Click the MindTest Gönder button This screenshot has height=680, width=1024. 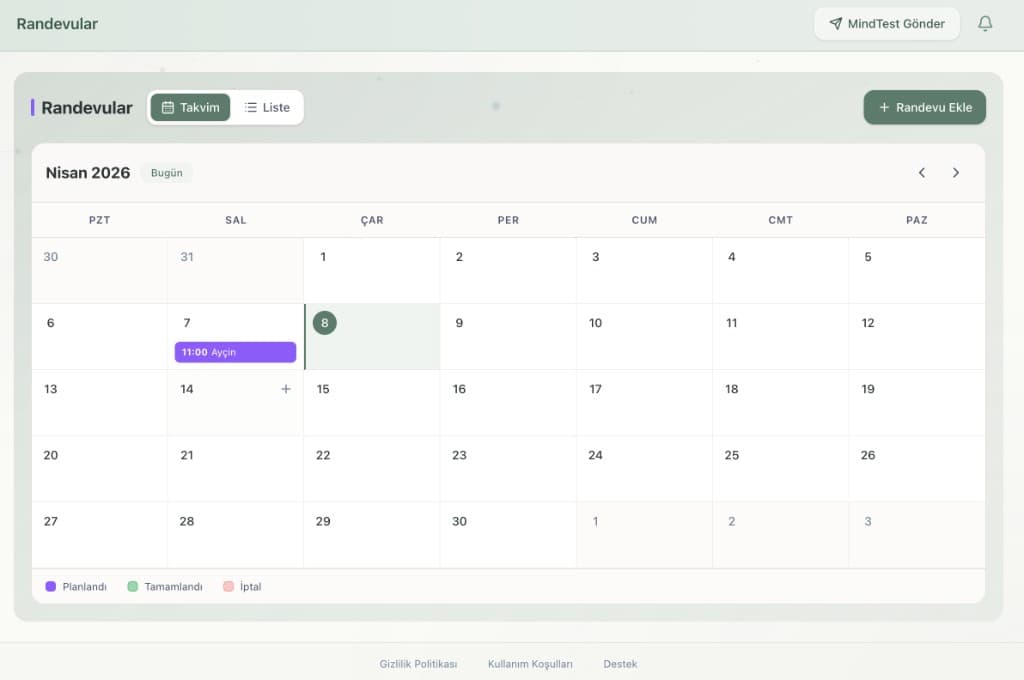click(886, 24)
